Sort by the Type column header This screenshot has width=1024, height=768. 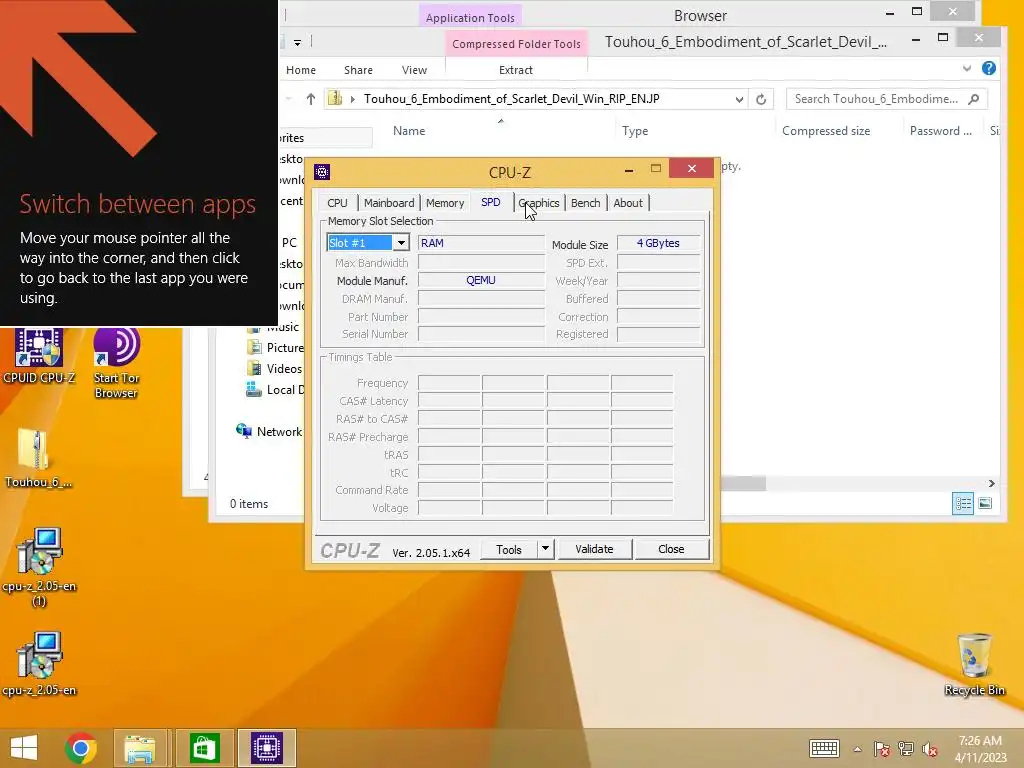[635, 131]
